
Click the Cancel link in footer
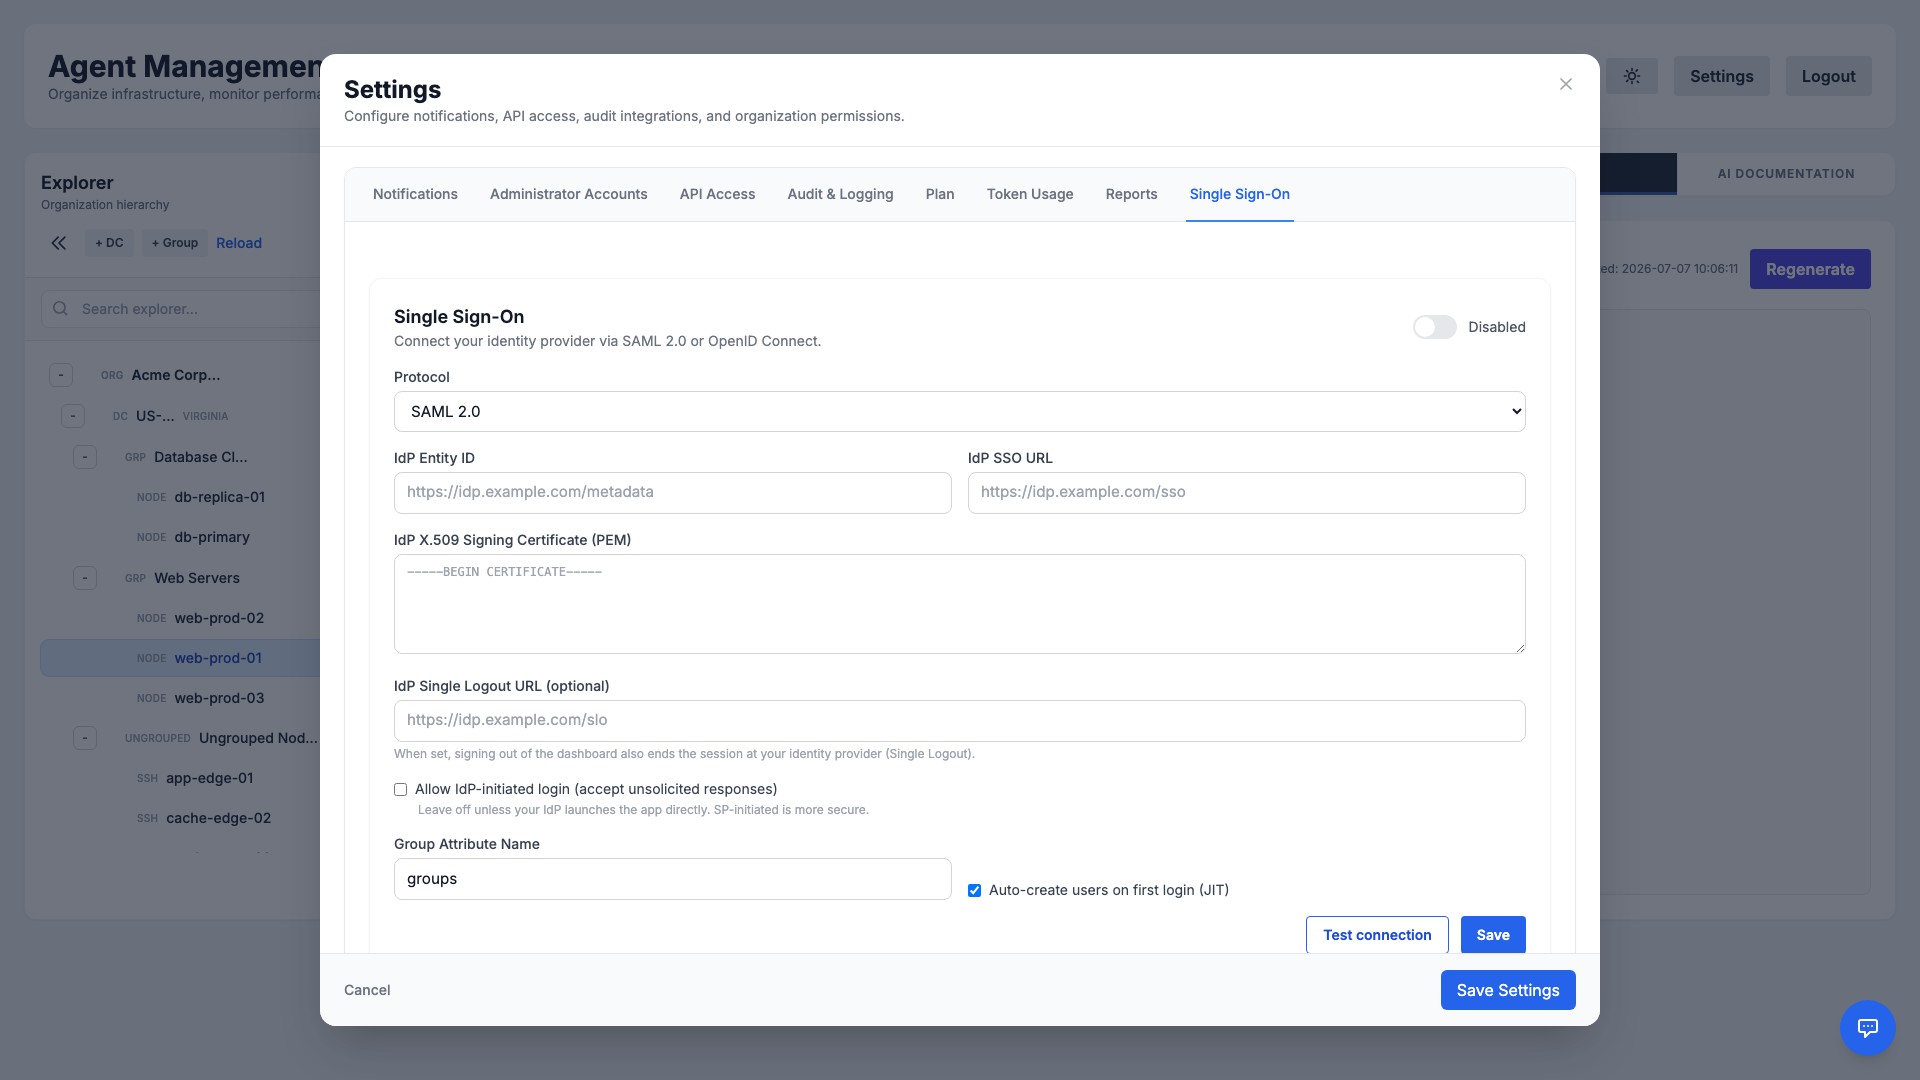click(x=367, y=990)
